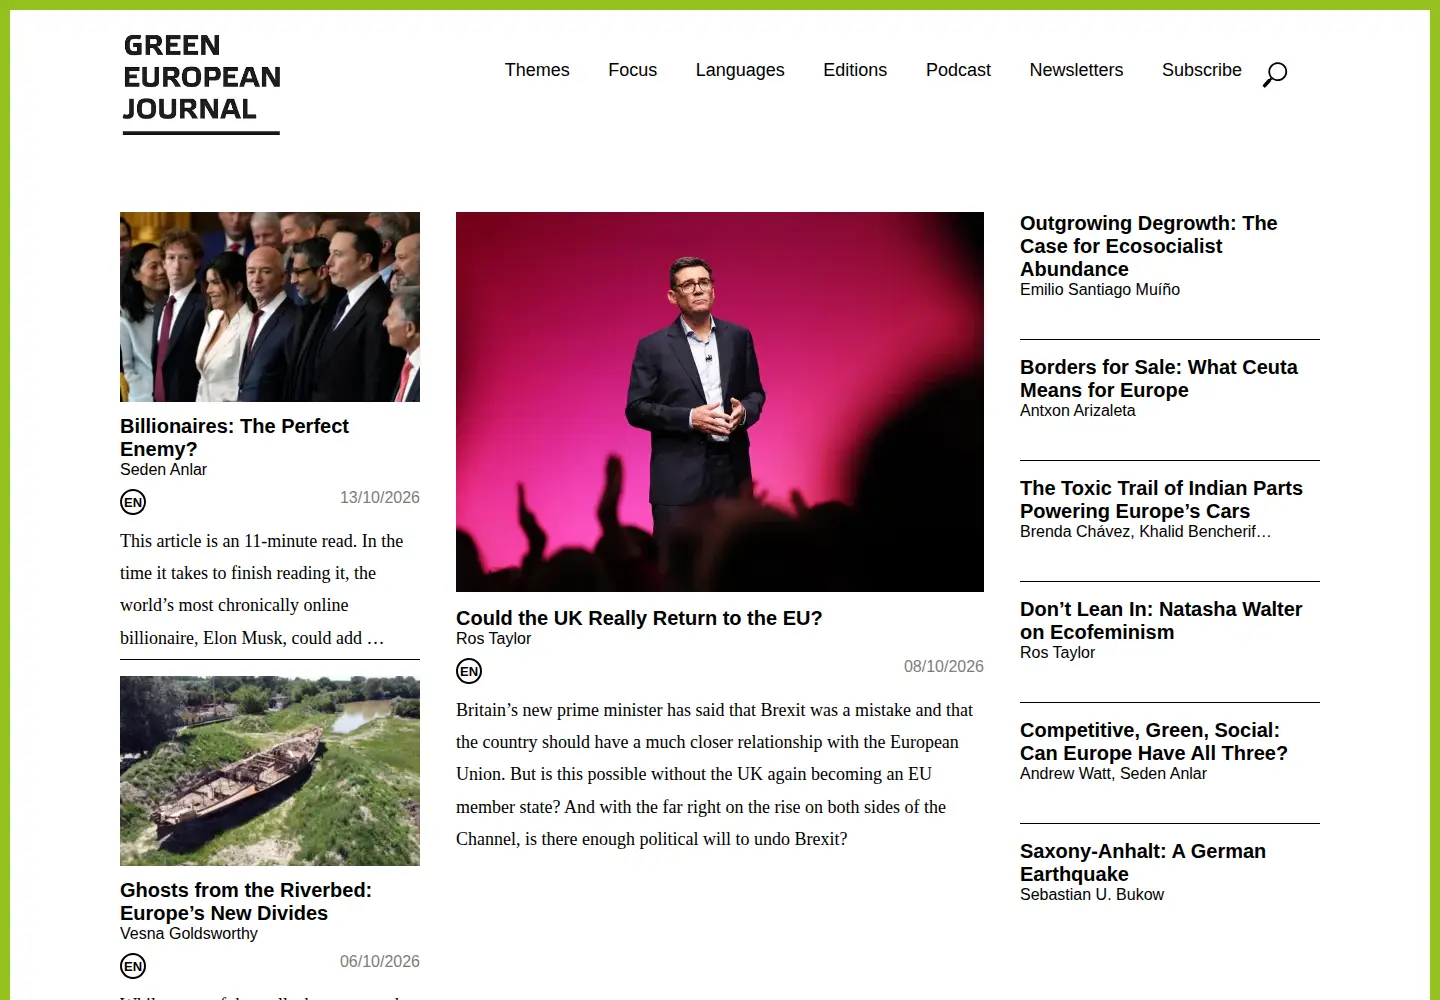Open the Newsletters page
Screen dimensions: 1440x1000
pyautogui.click(x=1076, y=70)
